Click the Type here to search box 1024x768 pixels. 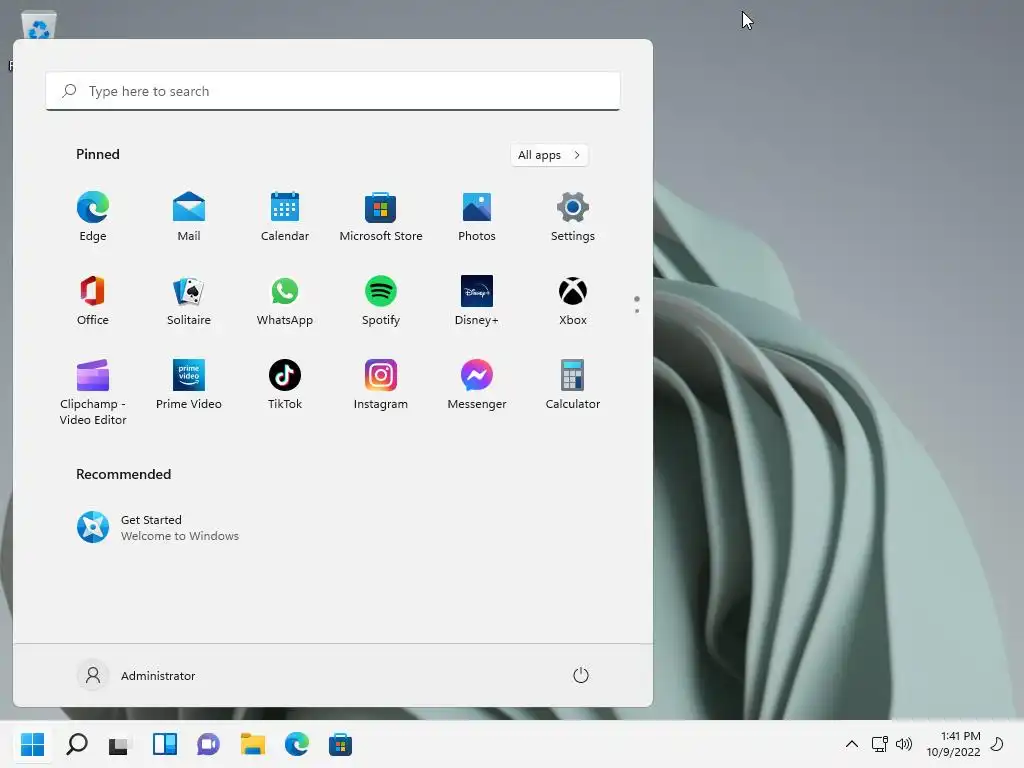coord(333,91)
